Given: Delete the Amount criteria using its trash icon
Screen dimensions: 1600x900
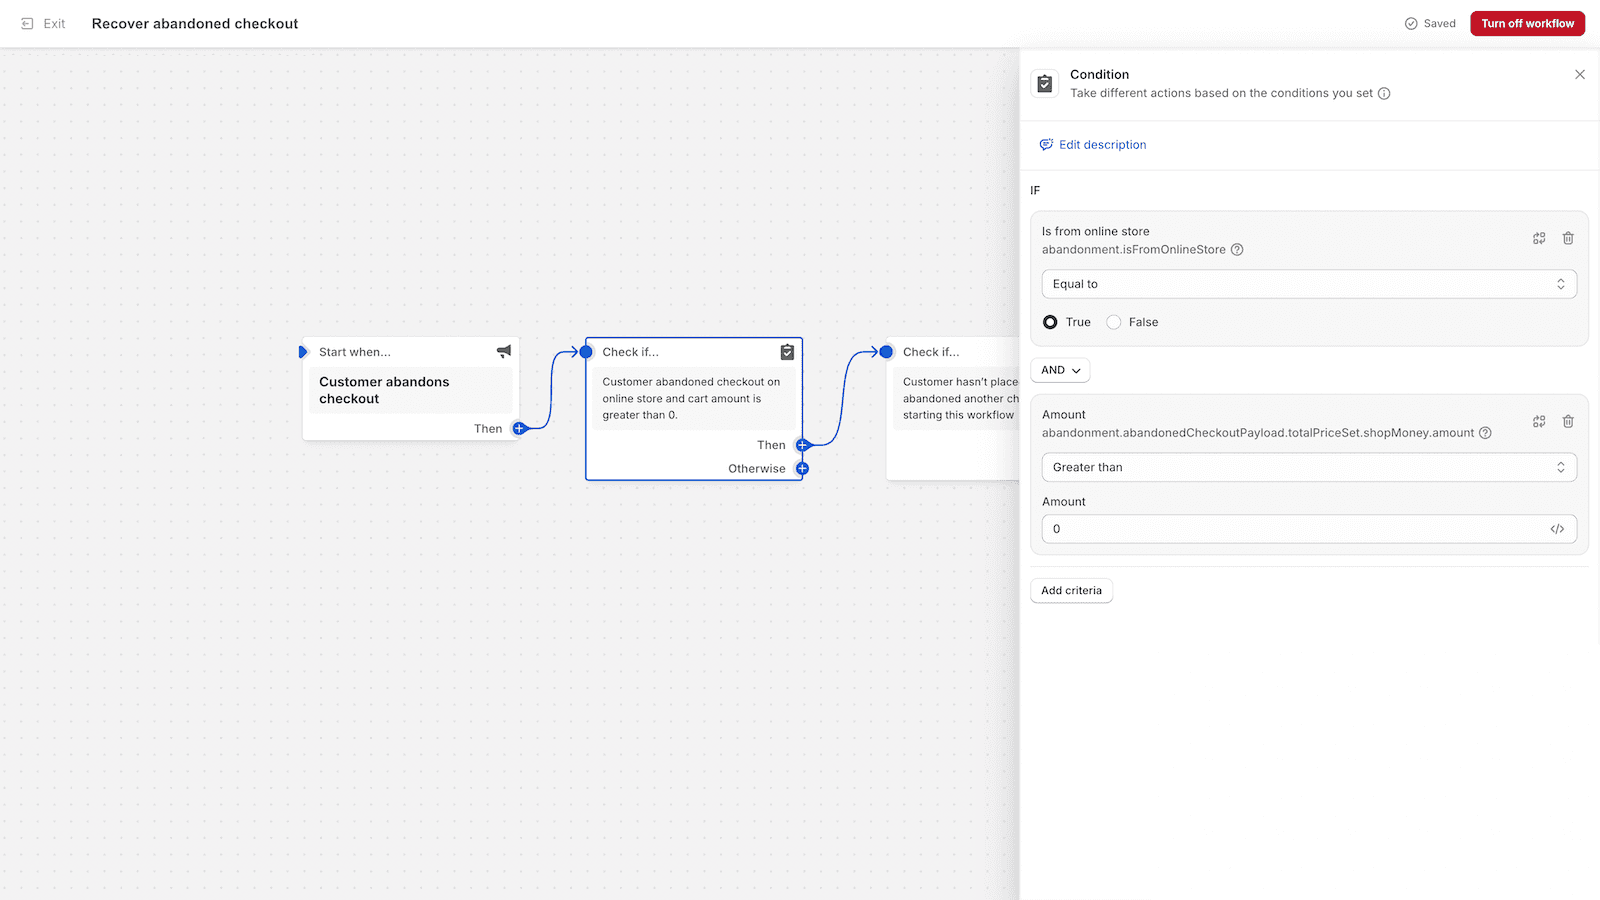Looking at the screenshot, I should [1567, 421].
